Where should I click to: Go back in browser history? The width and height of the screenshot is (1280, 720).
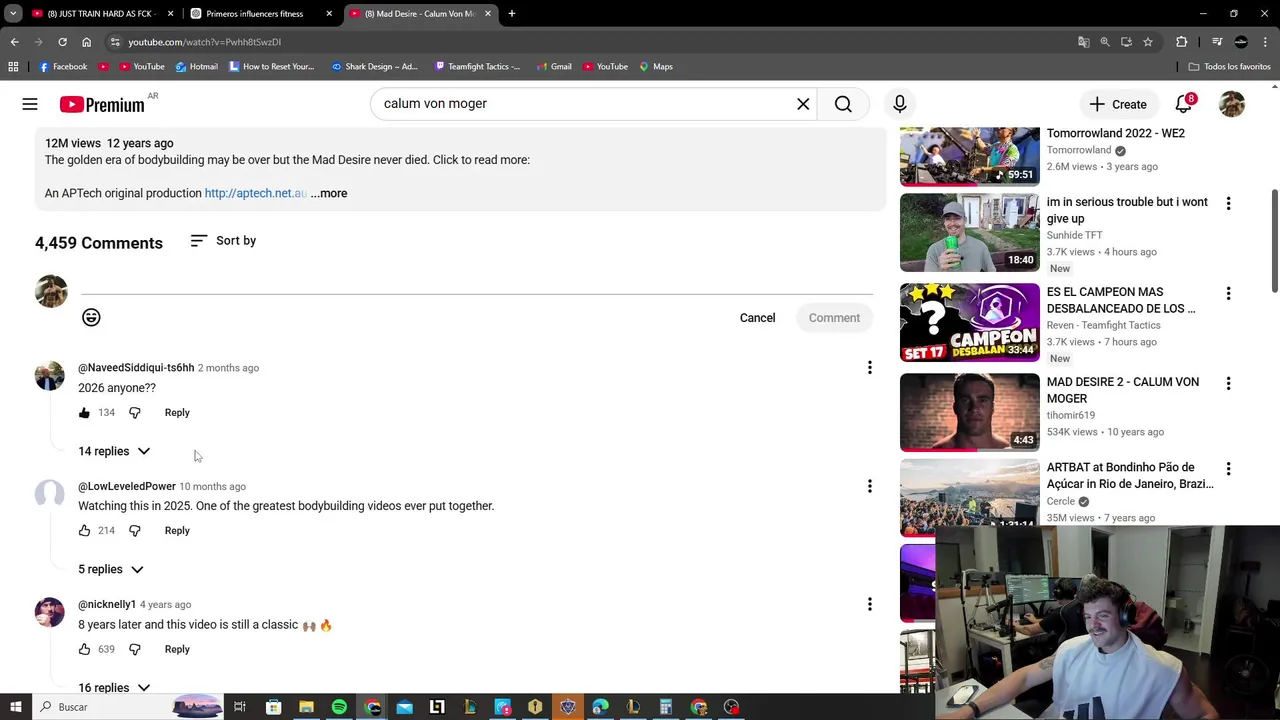tap(15, 42)
